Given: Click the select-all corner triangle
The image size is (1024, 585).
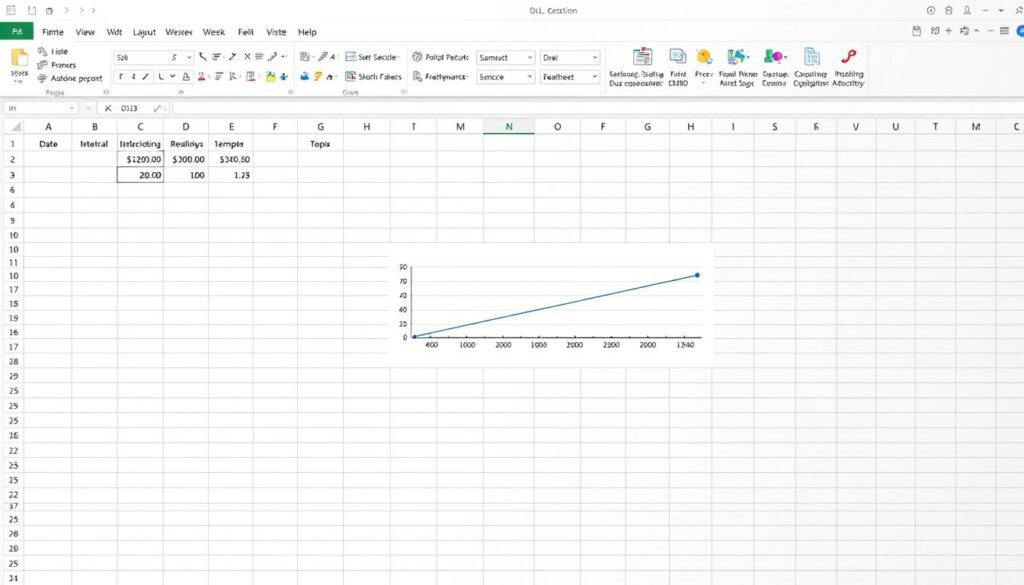Looking at the screenshot, I should (16, 127).
